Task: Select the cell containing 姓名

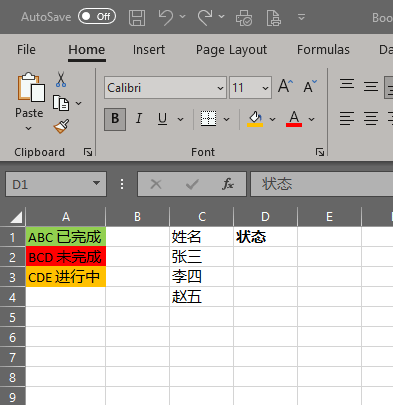Action: pyautogui.click(x=202, y=237)
